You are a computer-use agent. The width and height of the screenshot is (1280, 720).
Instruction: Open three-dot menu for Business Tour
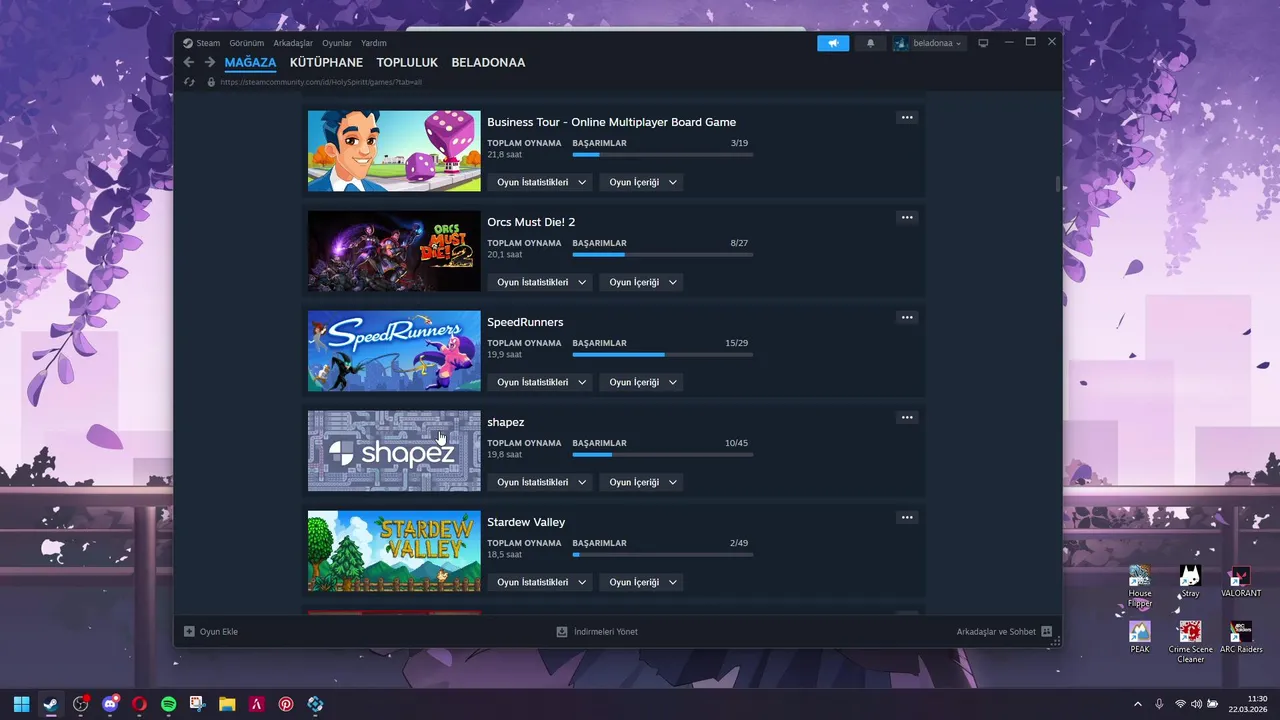[907, 117]
